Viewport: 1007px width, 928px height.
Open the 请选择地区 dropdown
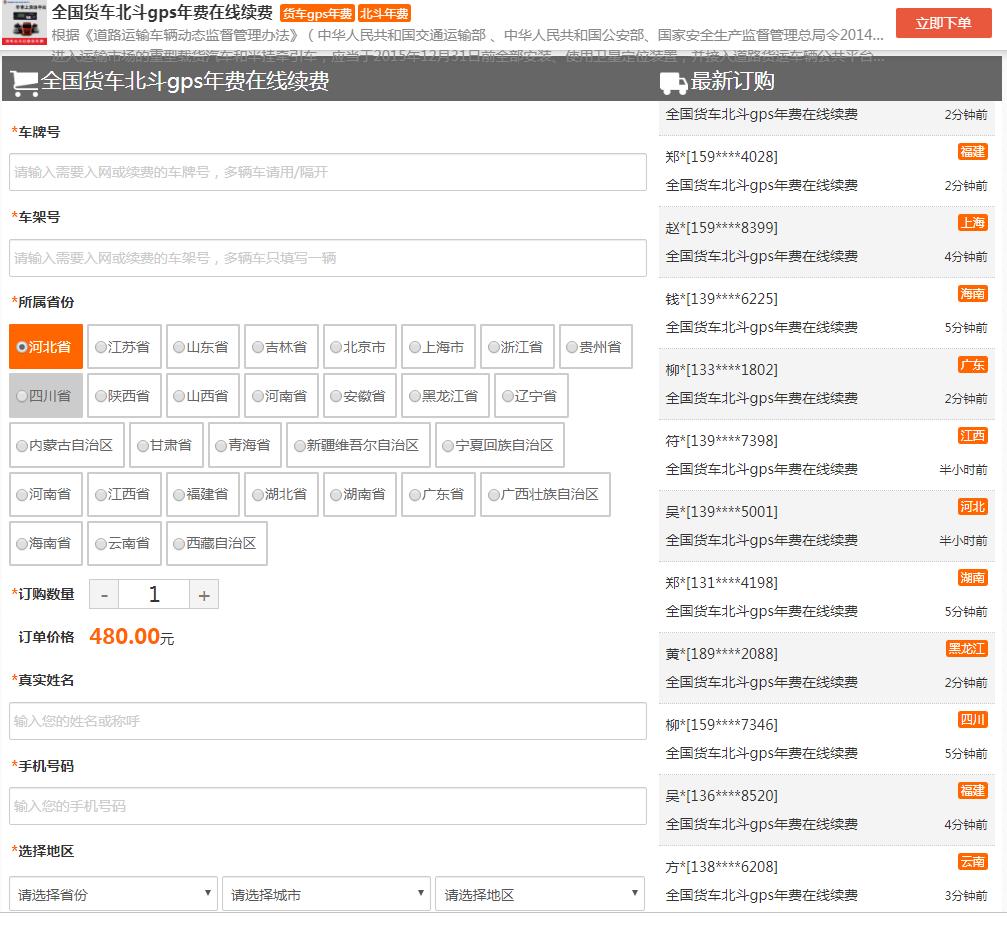point(539,894)
